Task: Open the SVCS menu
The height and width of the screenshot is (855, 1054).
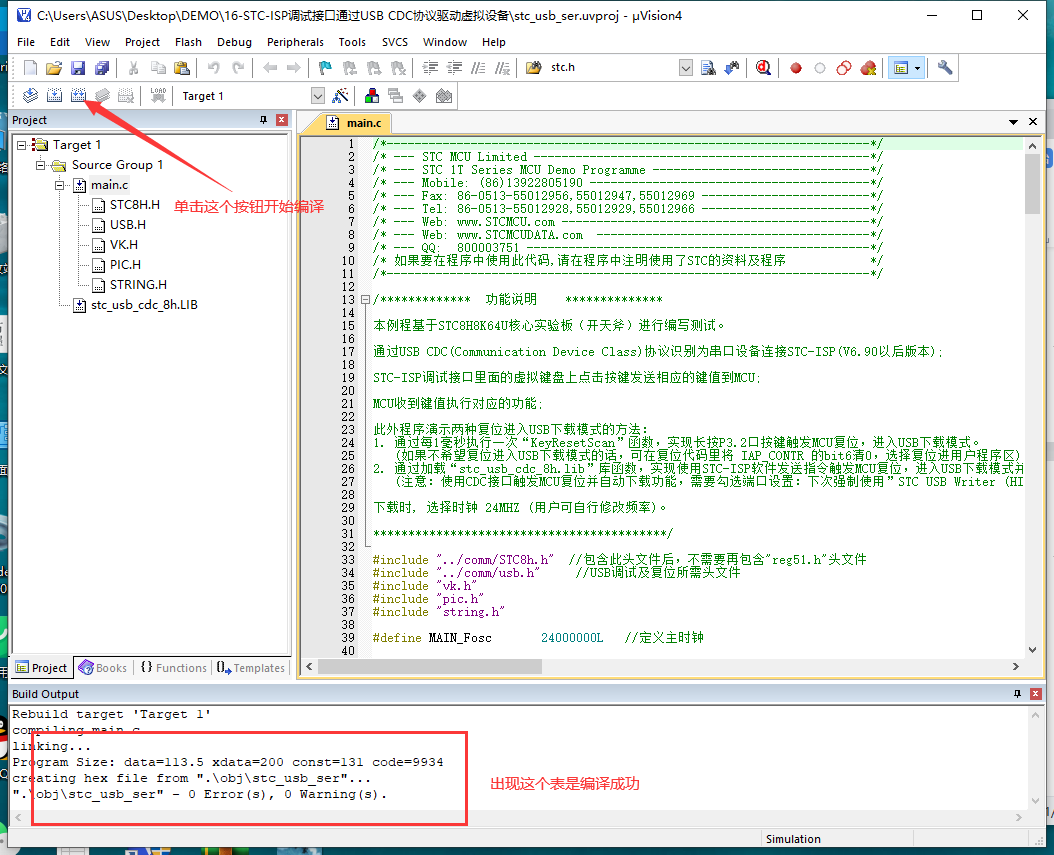Action: click(x=395, y=42)
